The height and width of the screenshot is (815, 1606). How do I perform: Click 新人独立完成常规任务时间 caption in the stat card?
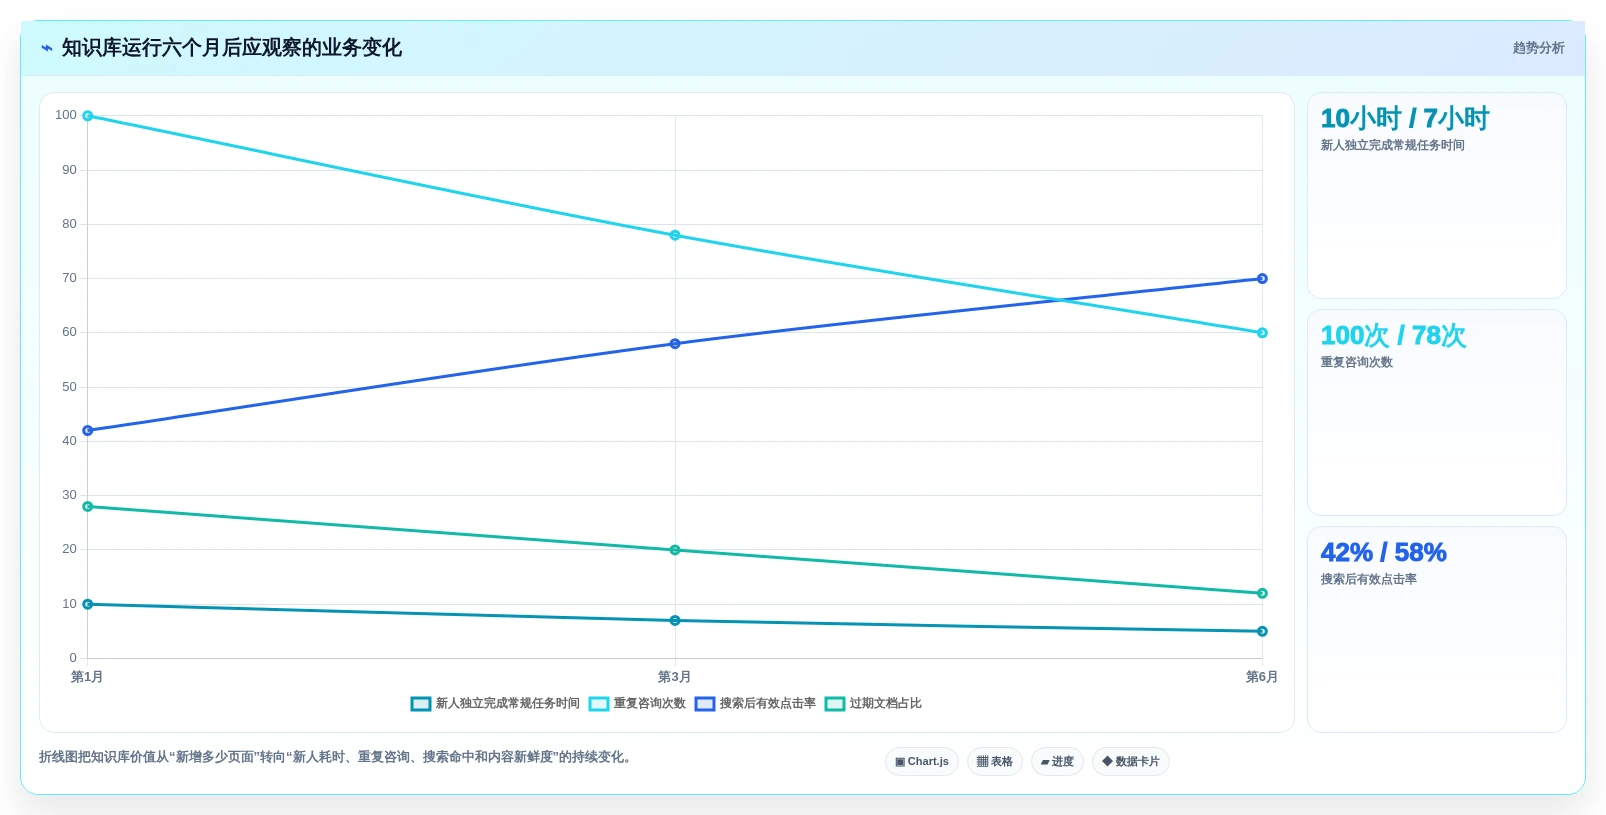(x=1392, y=146)
